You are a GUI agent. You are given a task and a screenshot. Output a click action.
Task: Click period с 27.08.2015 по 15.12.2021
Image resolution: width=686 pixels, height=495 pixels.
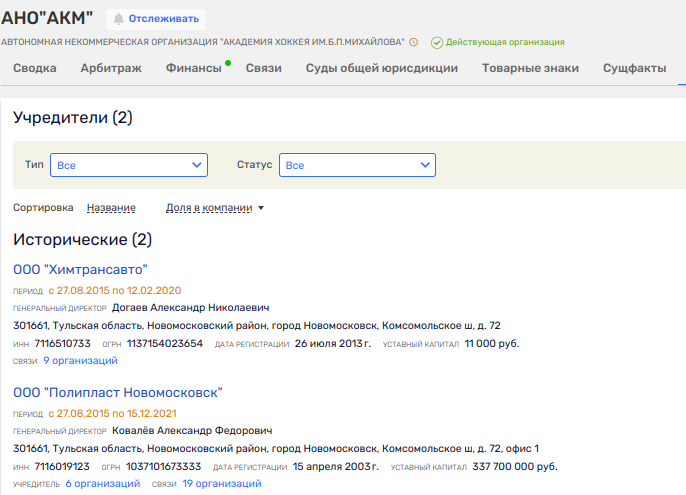[112, 414]
